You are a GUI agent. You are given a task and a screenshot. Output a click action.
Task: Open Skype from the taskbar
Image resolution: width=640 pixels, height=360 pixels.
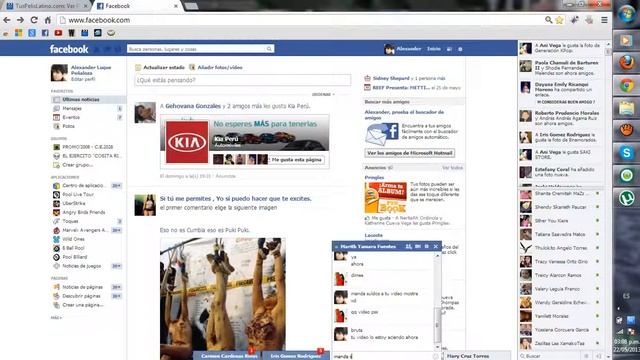(627, 153)
